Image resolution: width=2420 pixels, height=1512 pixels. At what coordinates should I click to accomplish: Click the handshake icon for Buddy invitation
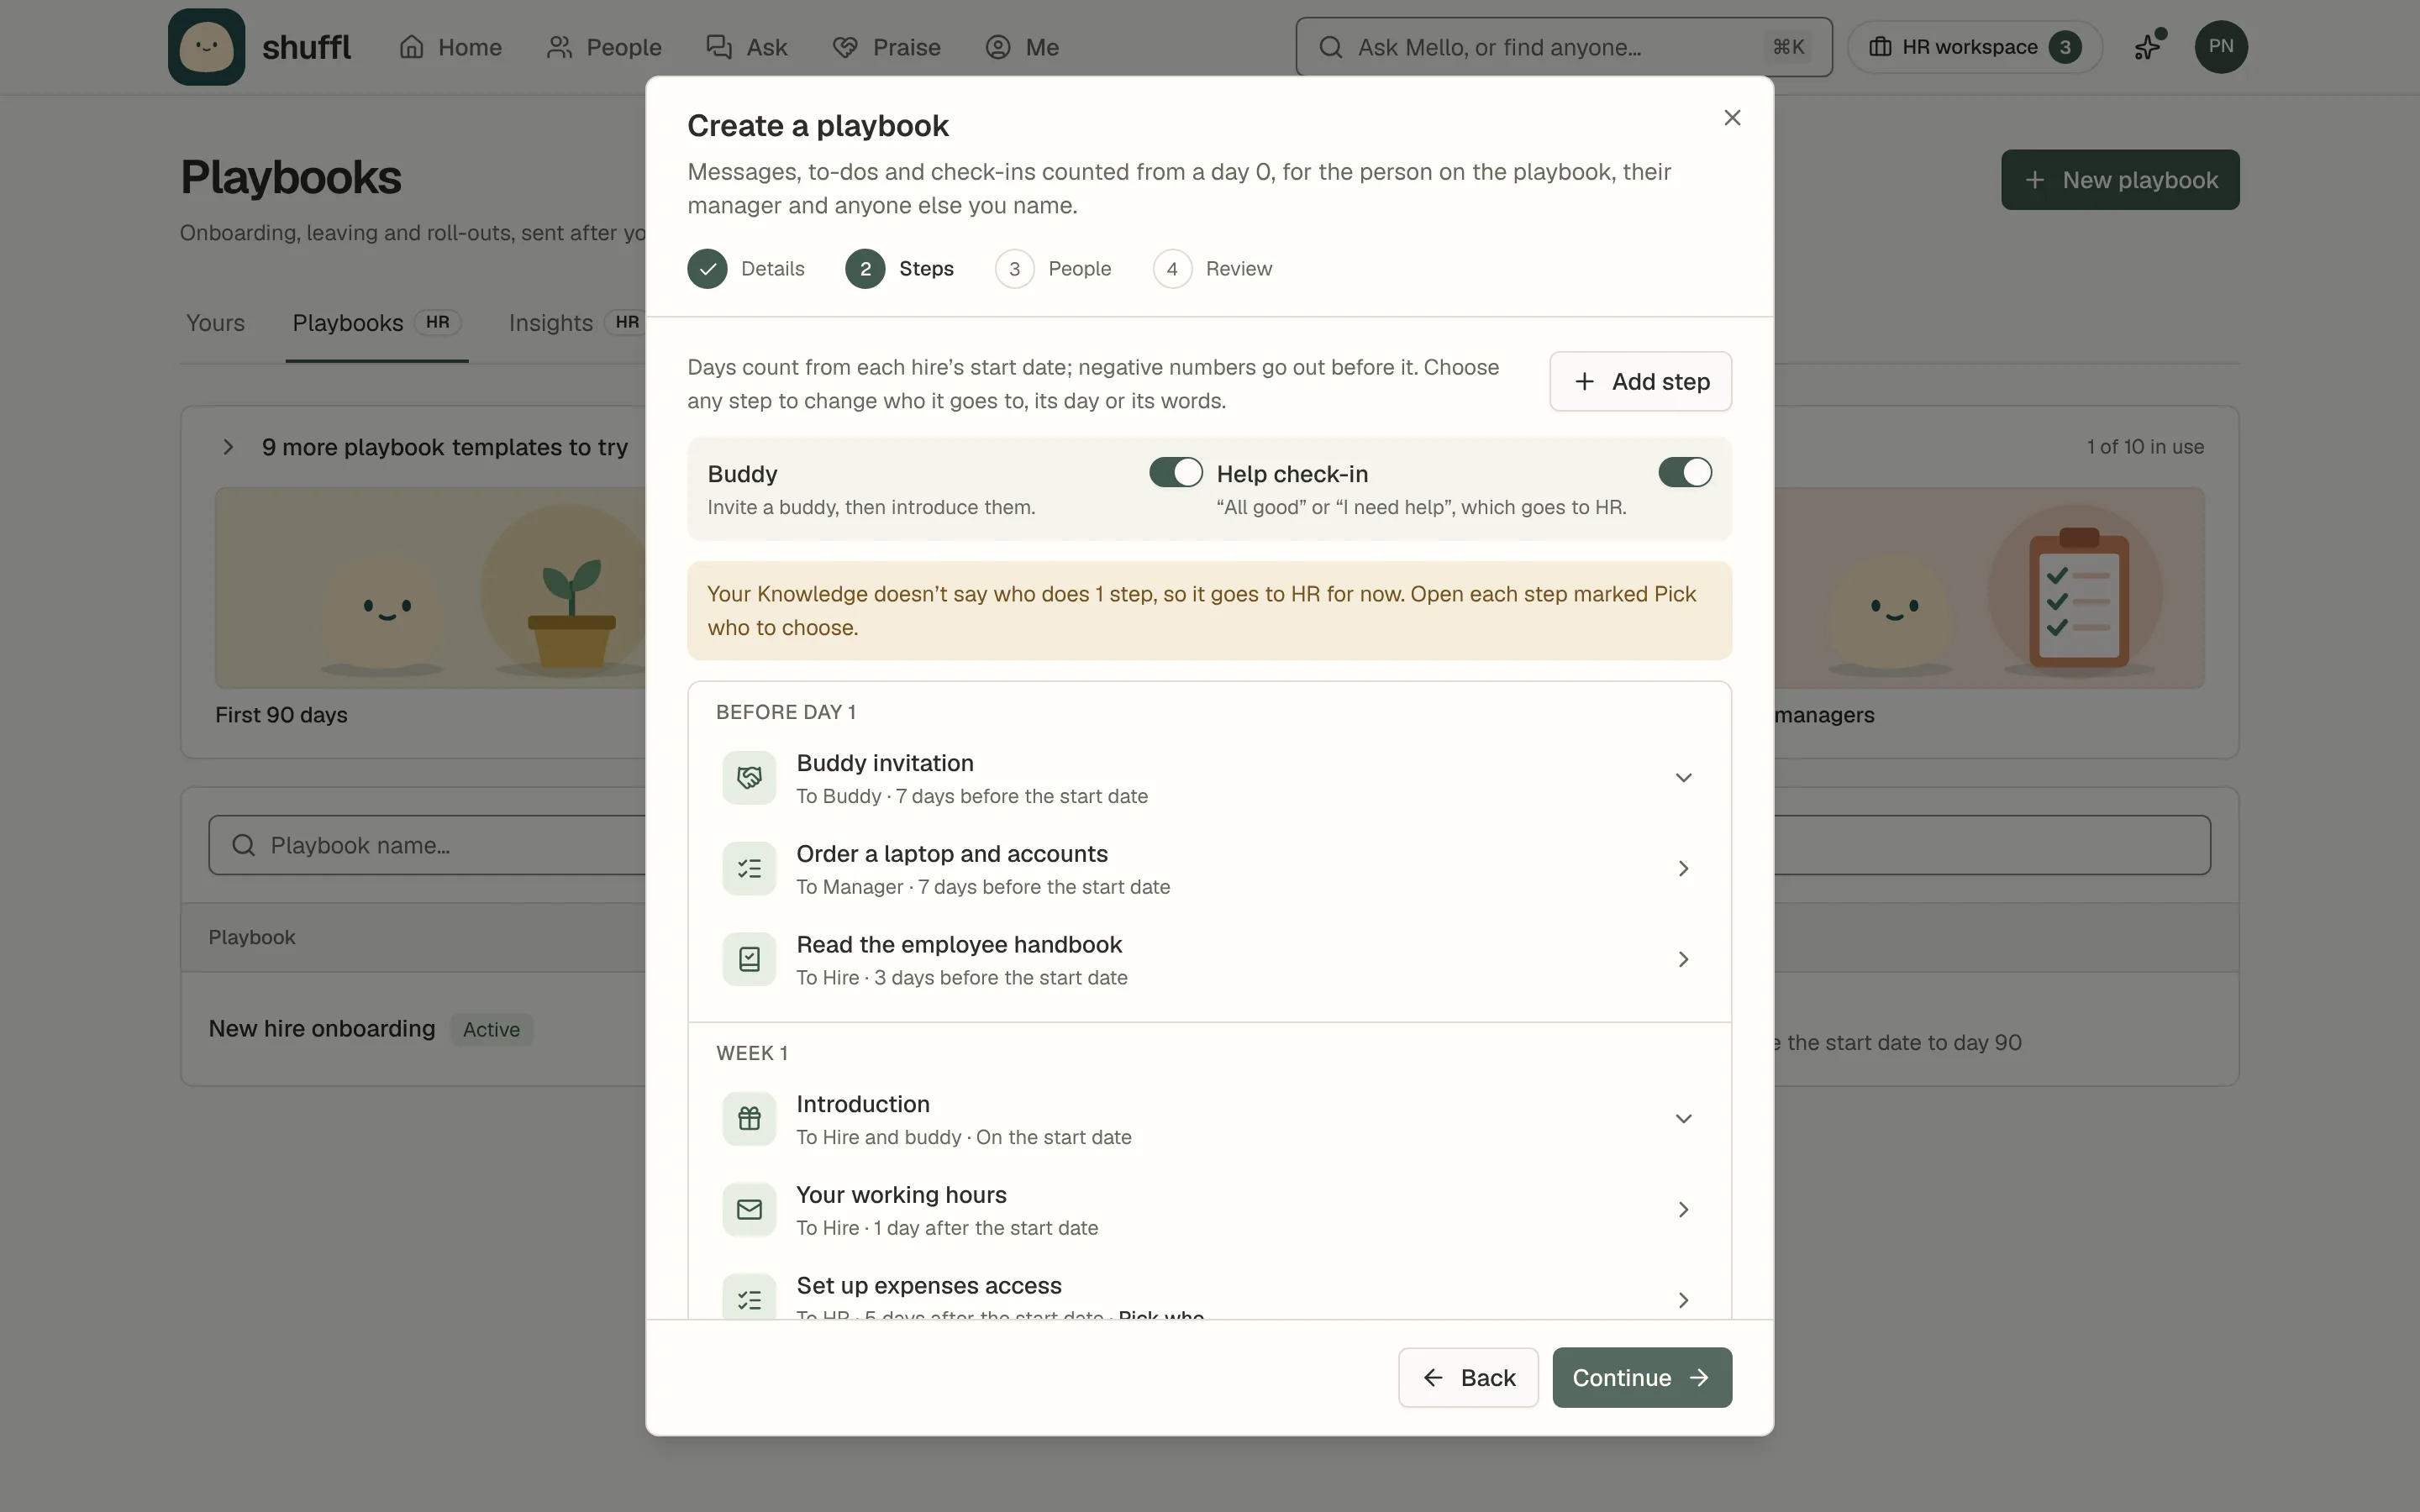point(749,778)
